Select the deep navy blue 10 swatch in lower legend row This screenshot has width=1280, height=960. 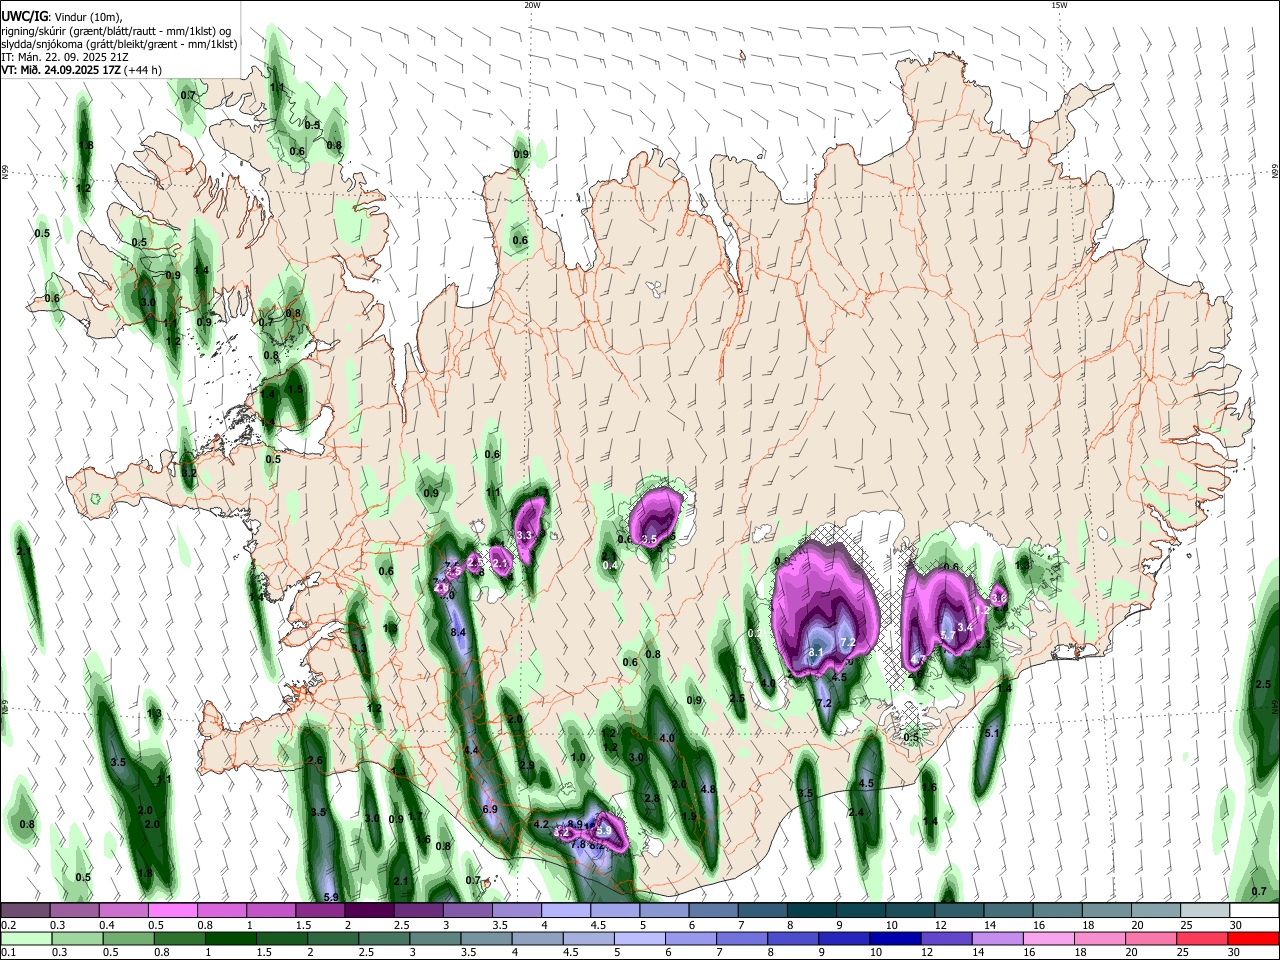tap(895, 938)
